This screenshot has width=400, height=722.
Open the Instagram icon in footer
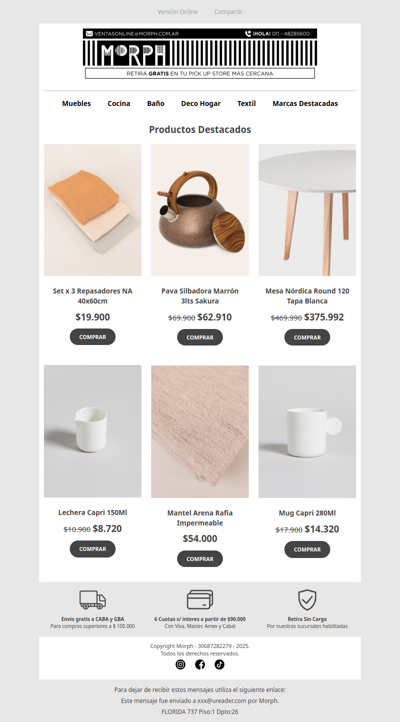[x=180, y=664]
